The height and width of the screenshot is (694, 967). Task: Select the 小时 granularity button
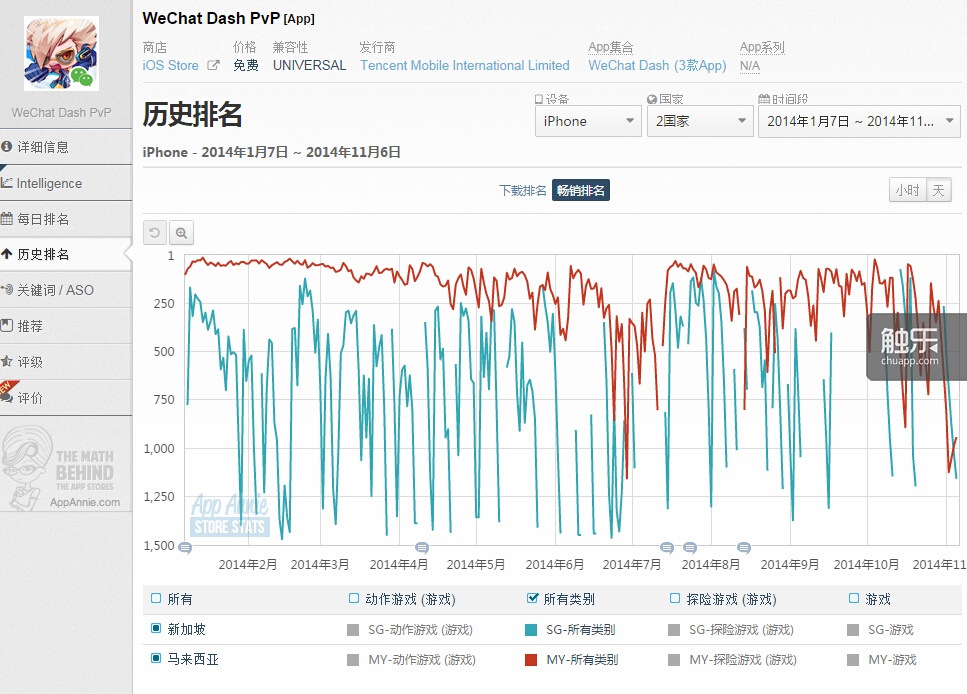pos(907,190)
